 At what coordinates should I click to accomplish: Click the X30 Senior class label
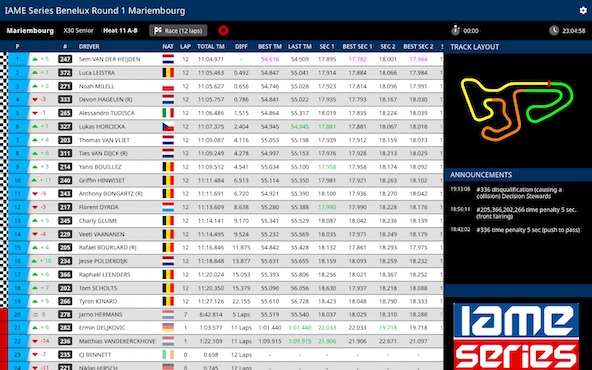point(78,31)
